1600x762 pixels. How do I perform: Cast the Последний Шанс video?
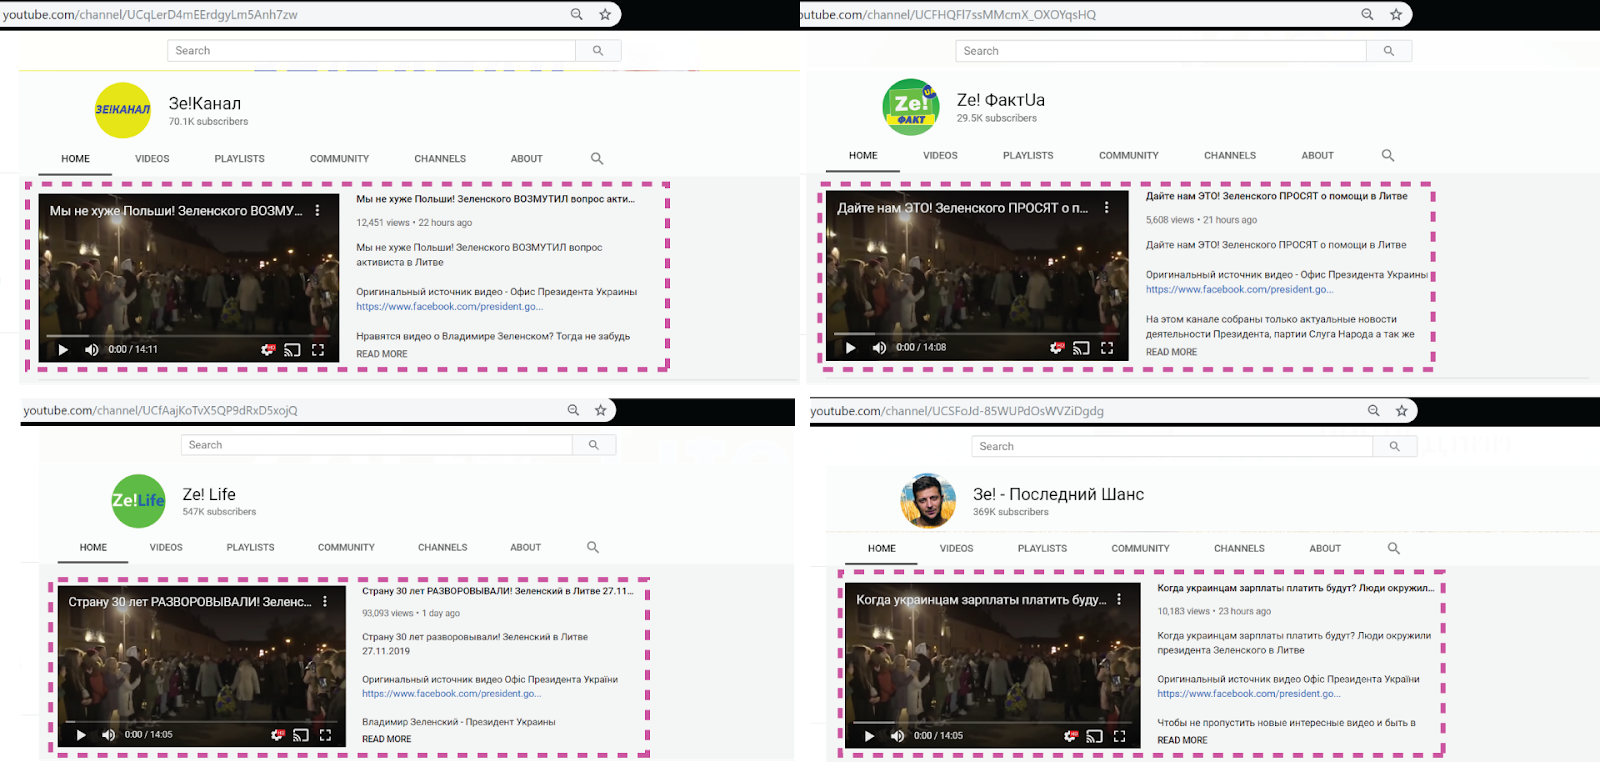pos(1095,736)
